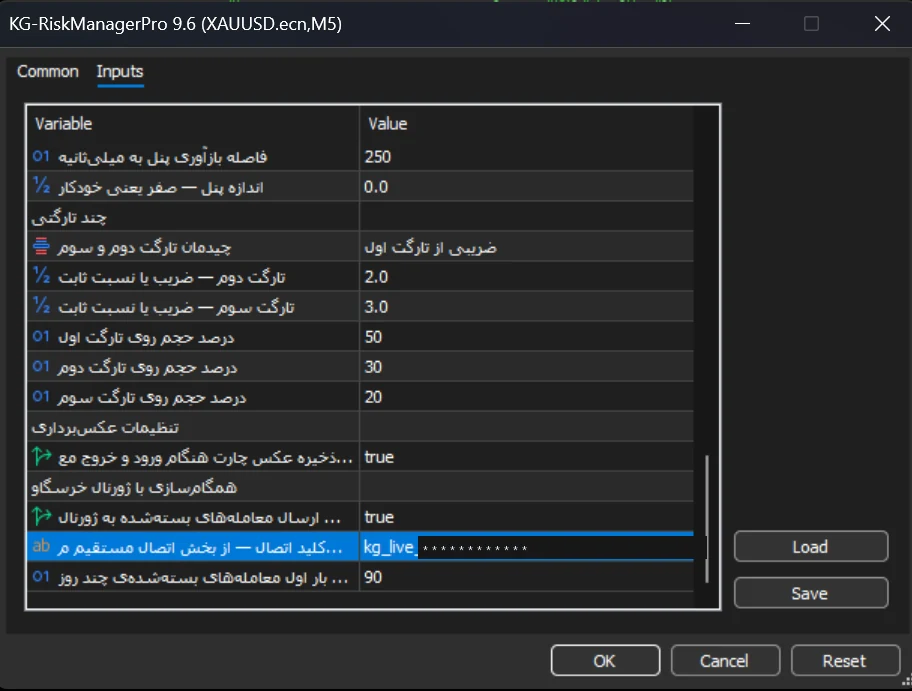Toggle the true value for sending trades to journal
The image size is (912, 691).
tap(527, 517)
